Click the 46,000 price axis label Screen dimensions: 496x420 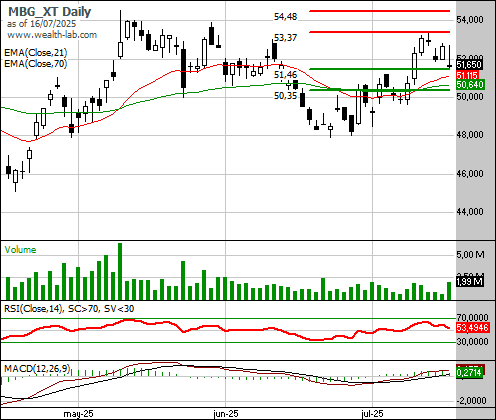(470, 173)
